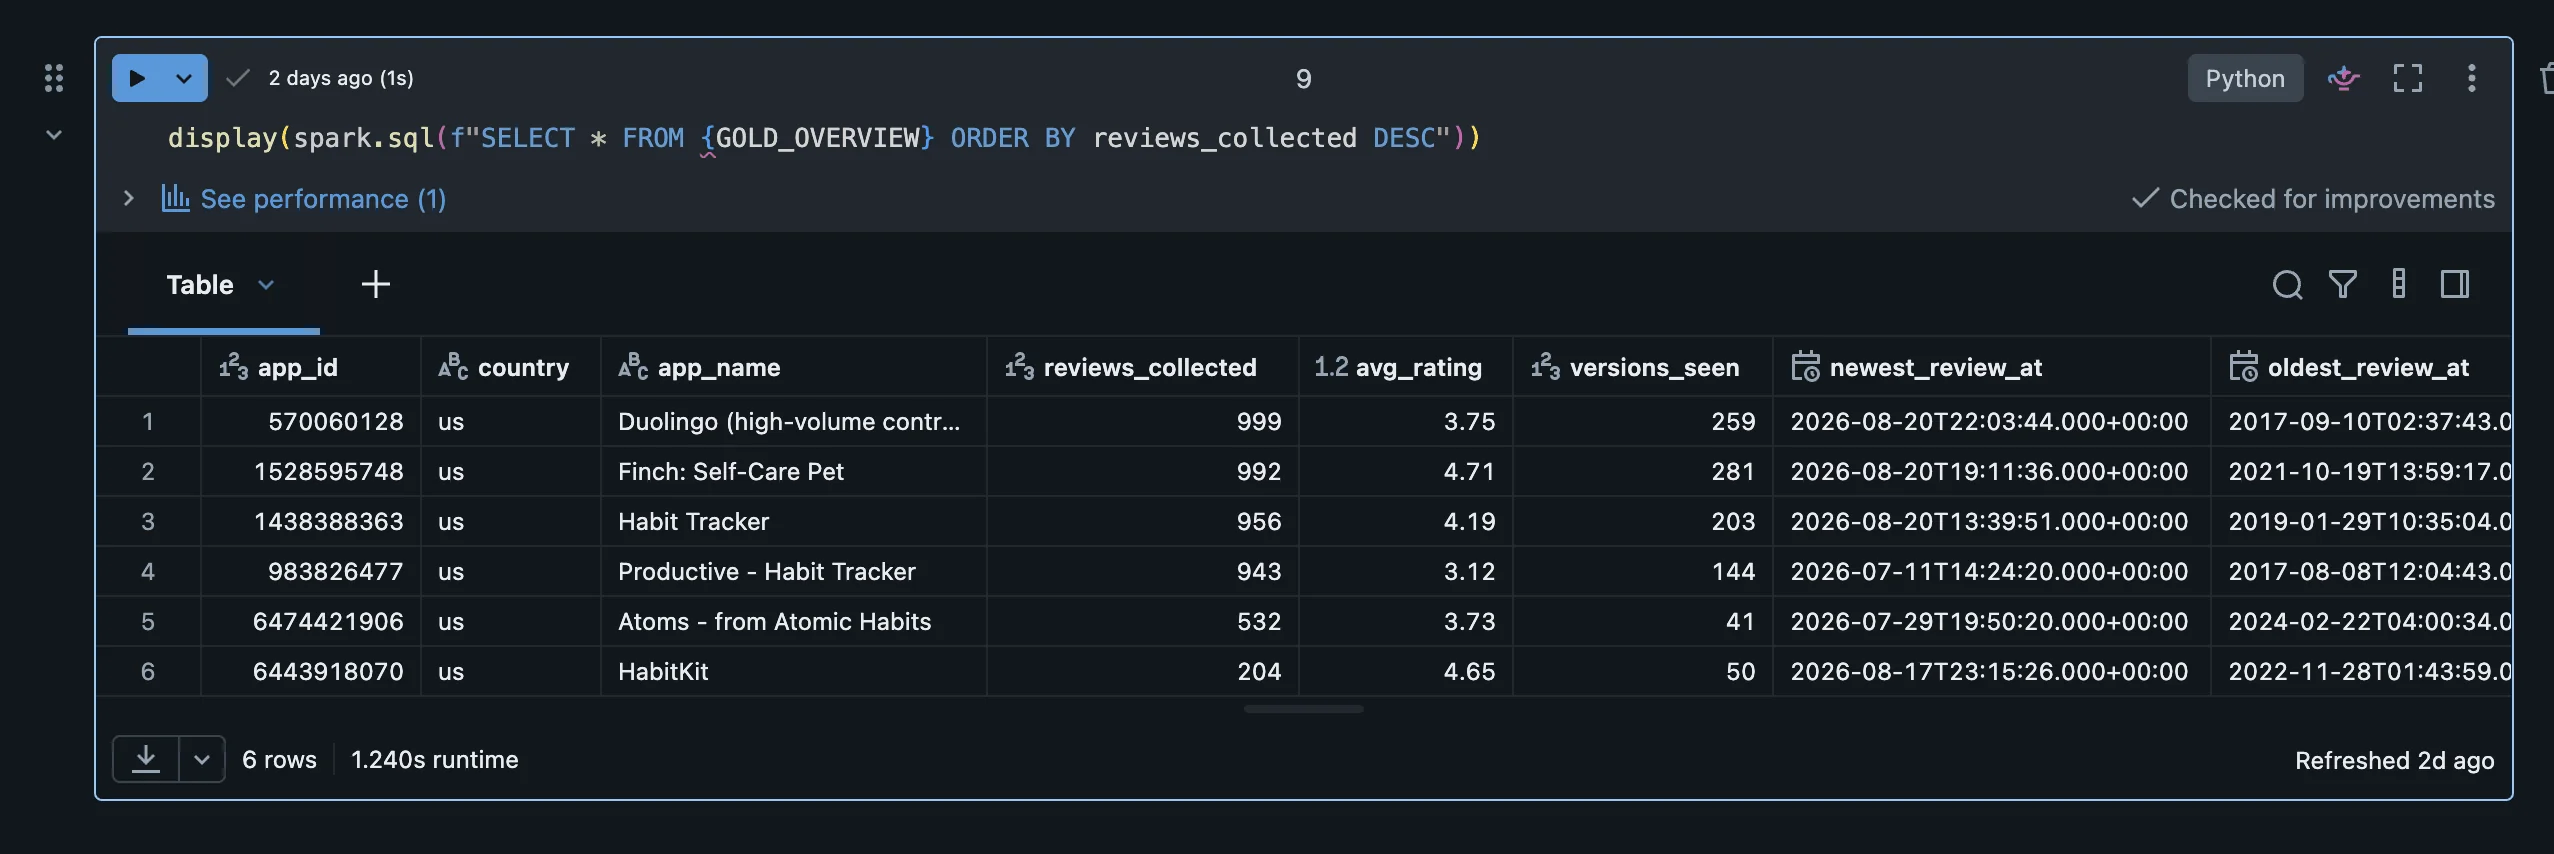
Task: Click the oldest_review_at calendar icon
Action: [x=2243, y=367]
